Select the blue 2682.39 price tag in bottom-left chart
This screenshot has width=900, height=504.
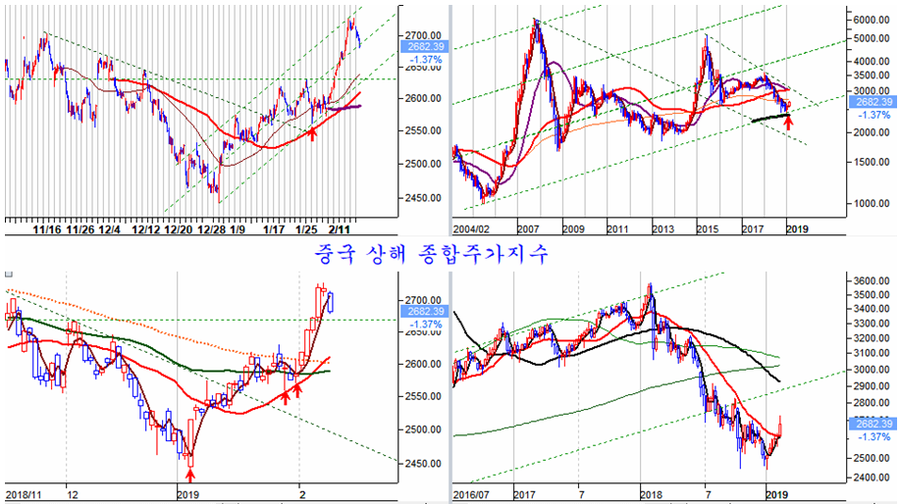pyautogui.click(x=425, y=311)
